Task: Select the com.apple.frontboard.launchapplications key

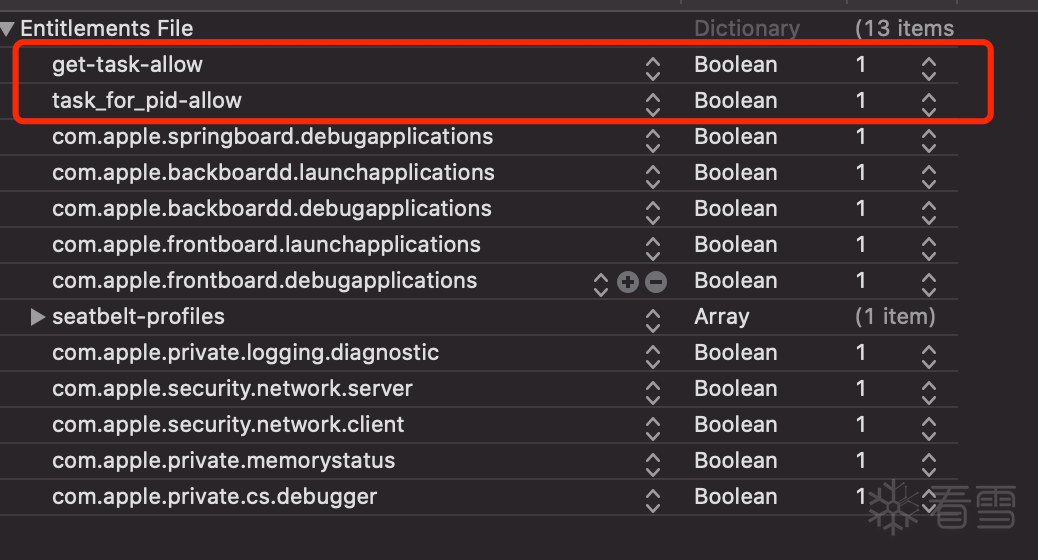Action: click(266, 244)
